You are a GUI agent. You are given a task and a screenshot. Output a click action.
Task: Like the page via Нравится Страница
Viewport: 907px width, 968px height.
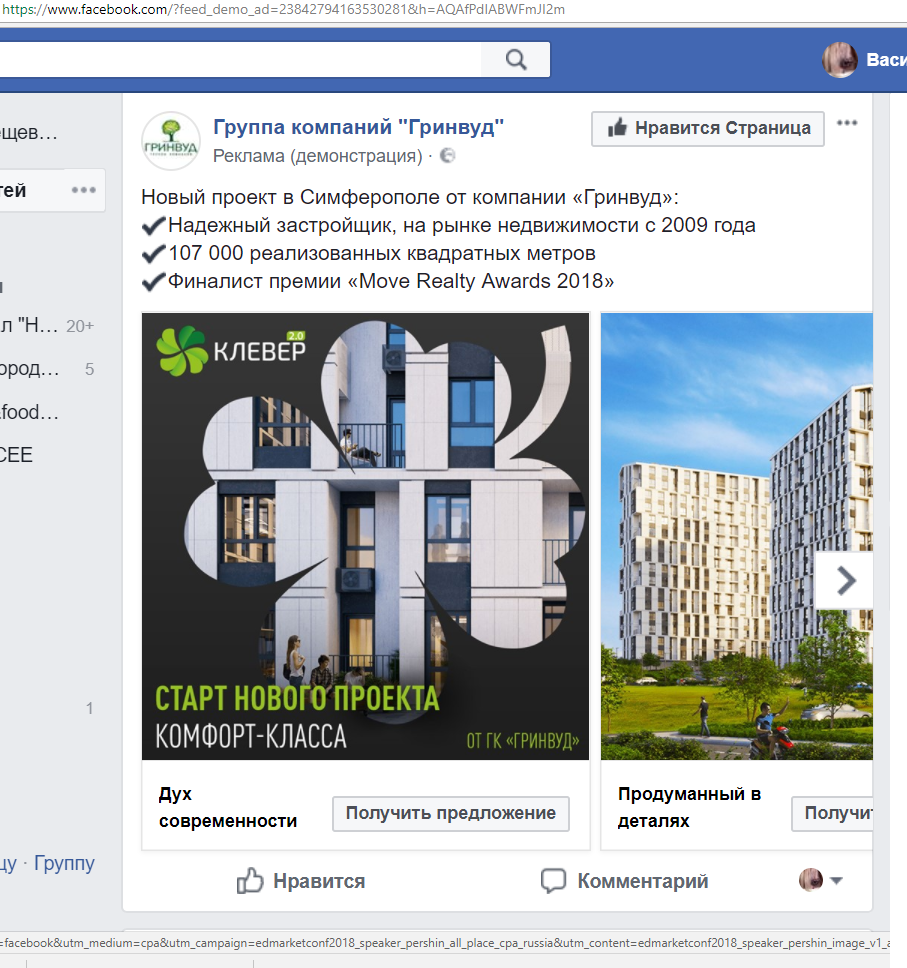click(x=708, y=128)
